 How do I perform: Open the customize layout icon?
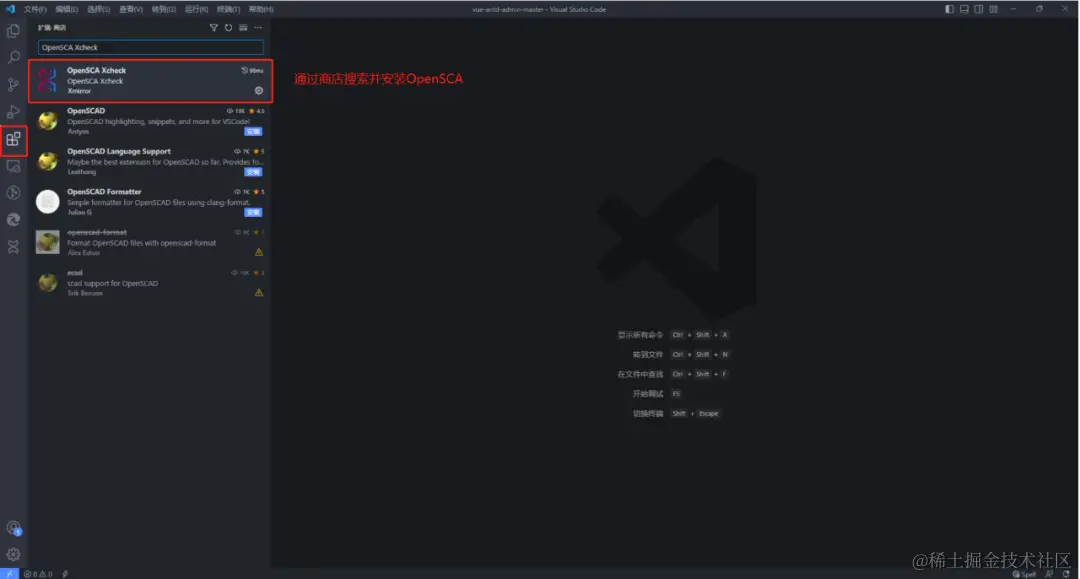pyautogui.click(x=993, y=9)
